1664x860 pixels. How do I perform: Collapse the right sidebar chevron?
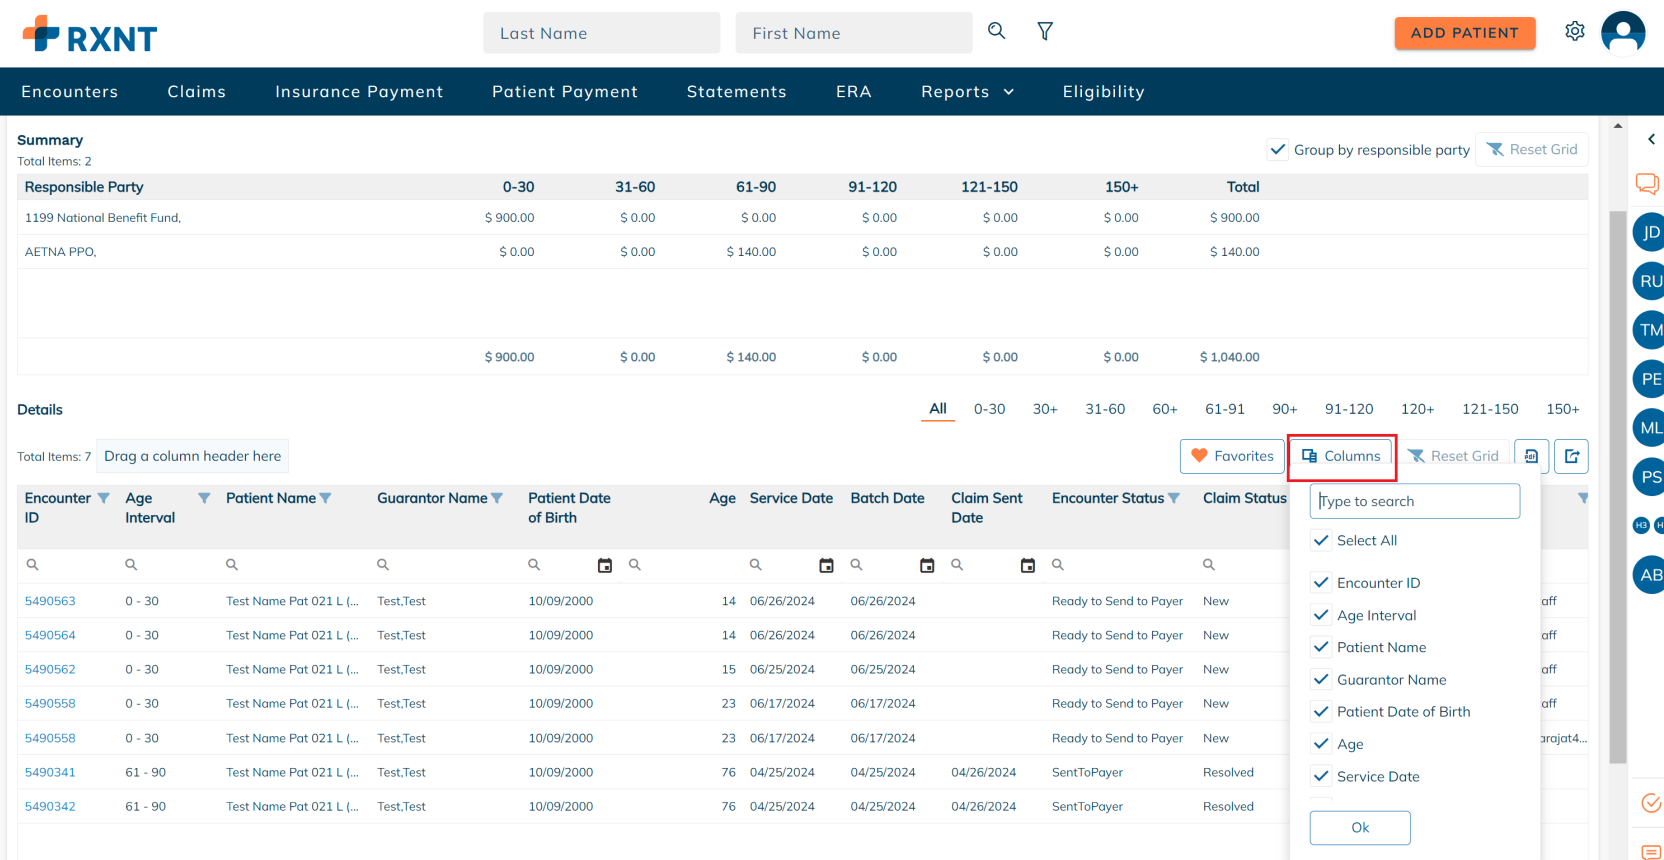click(1651, 140)
